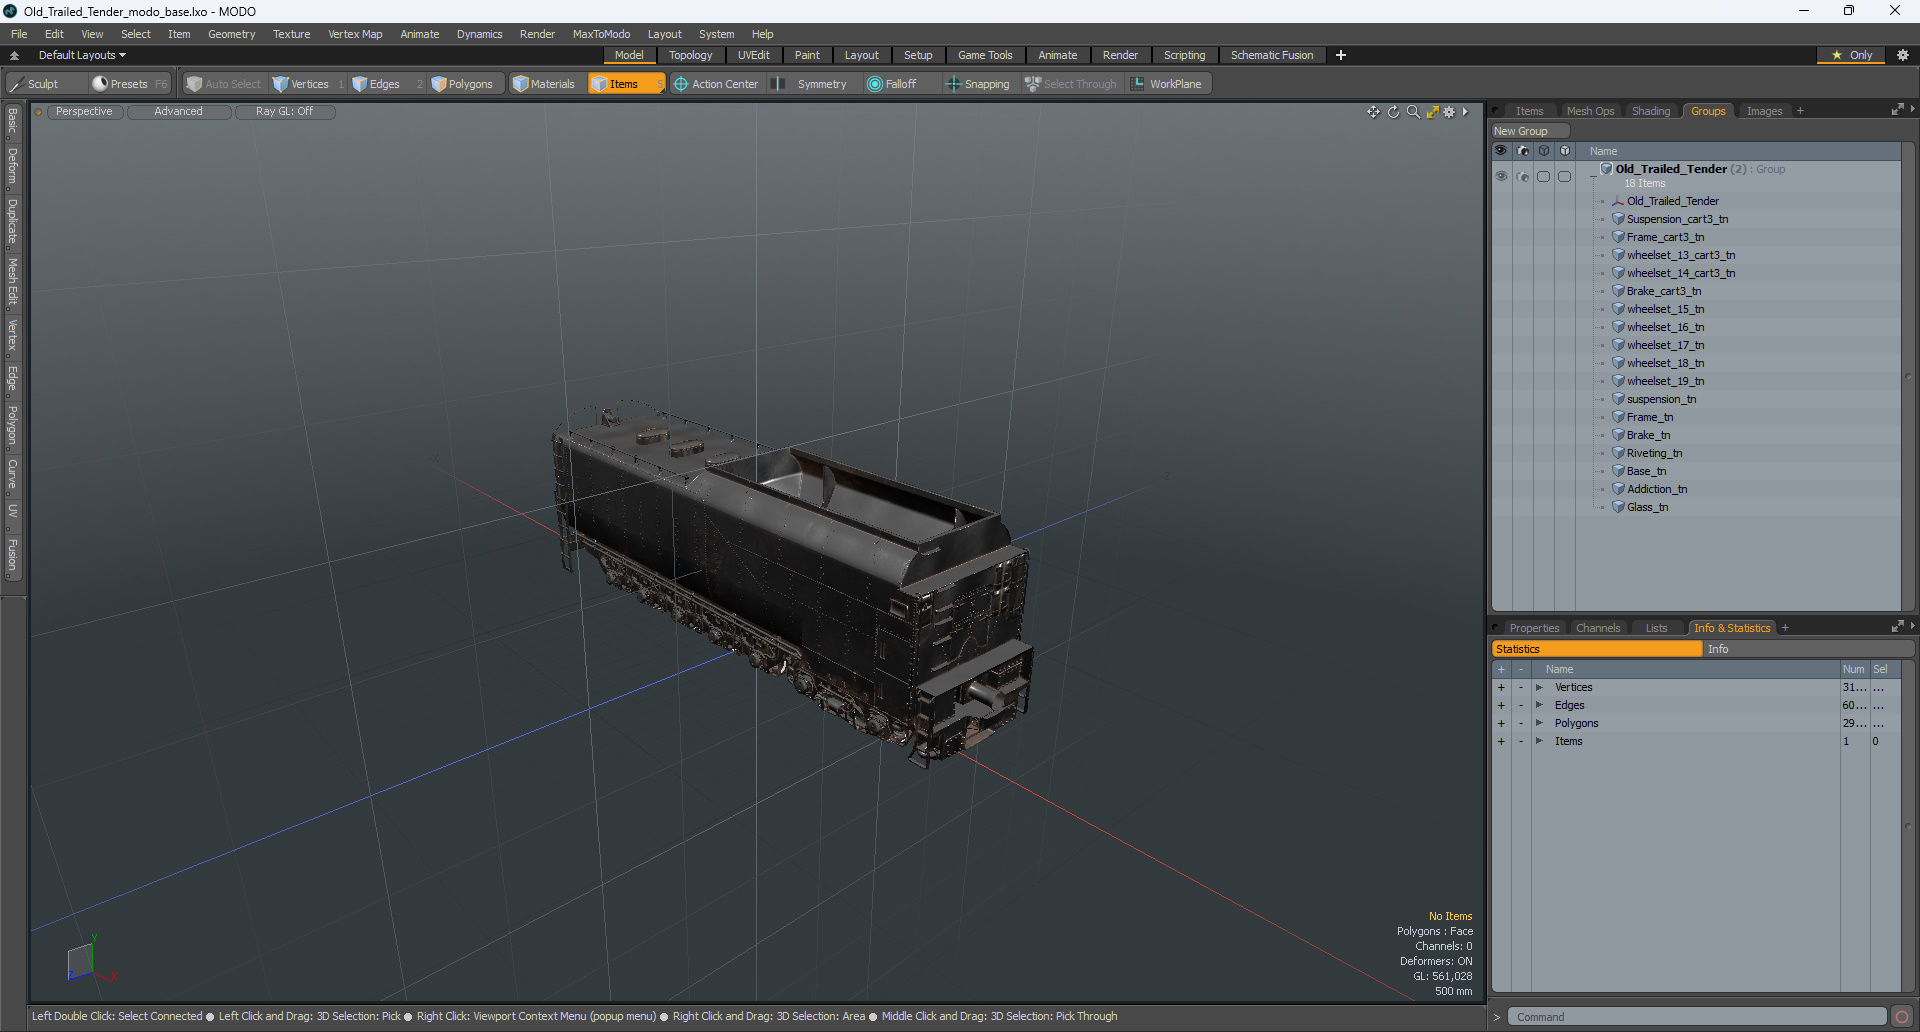Select the Statistics section button
This screenshot has height=1032, width=1920.
[1597, 649]
